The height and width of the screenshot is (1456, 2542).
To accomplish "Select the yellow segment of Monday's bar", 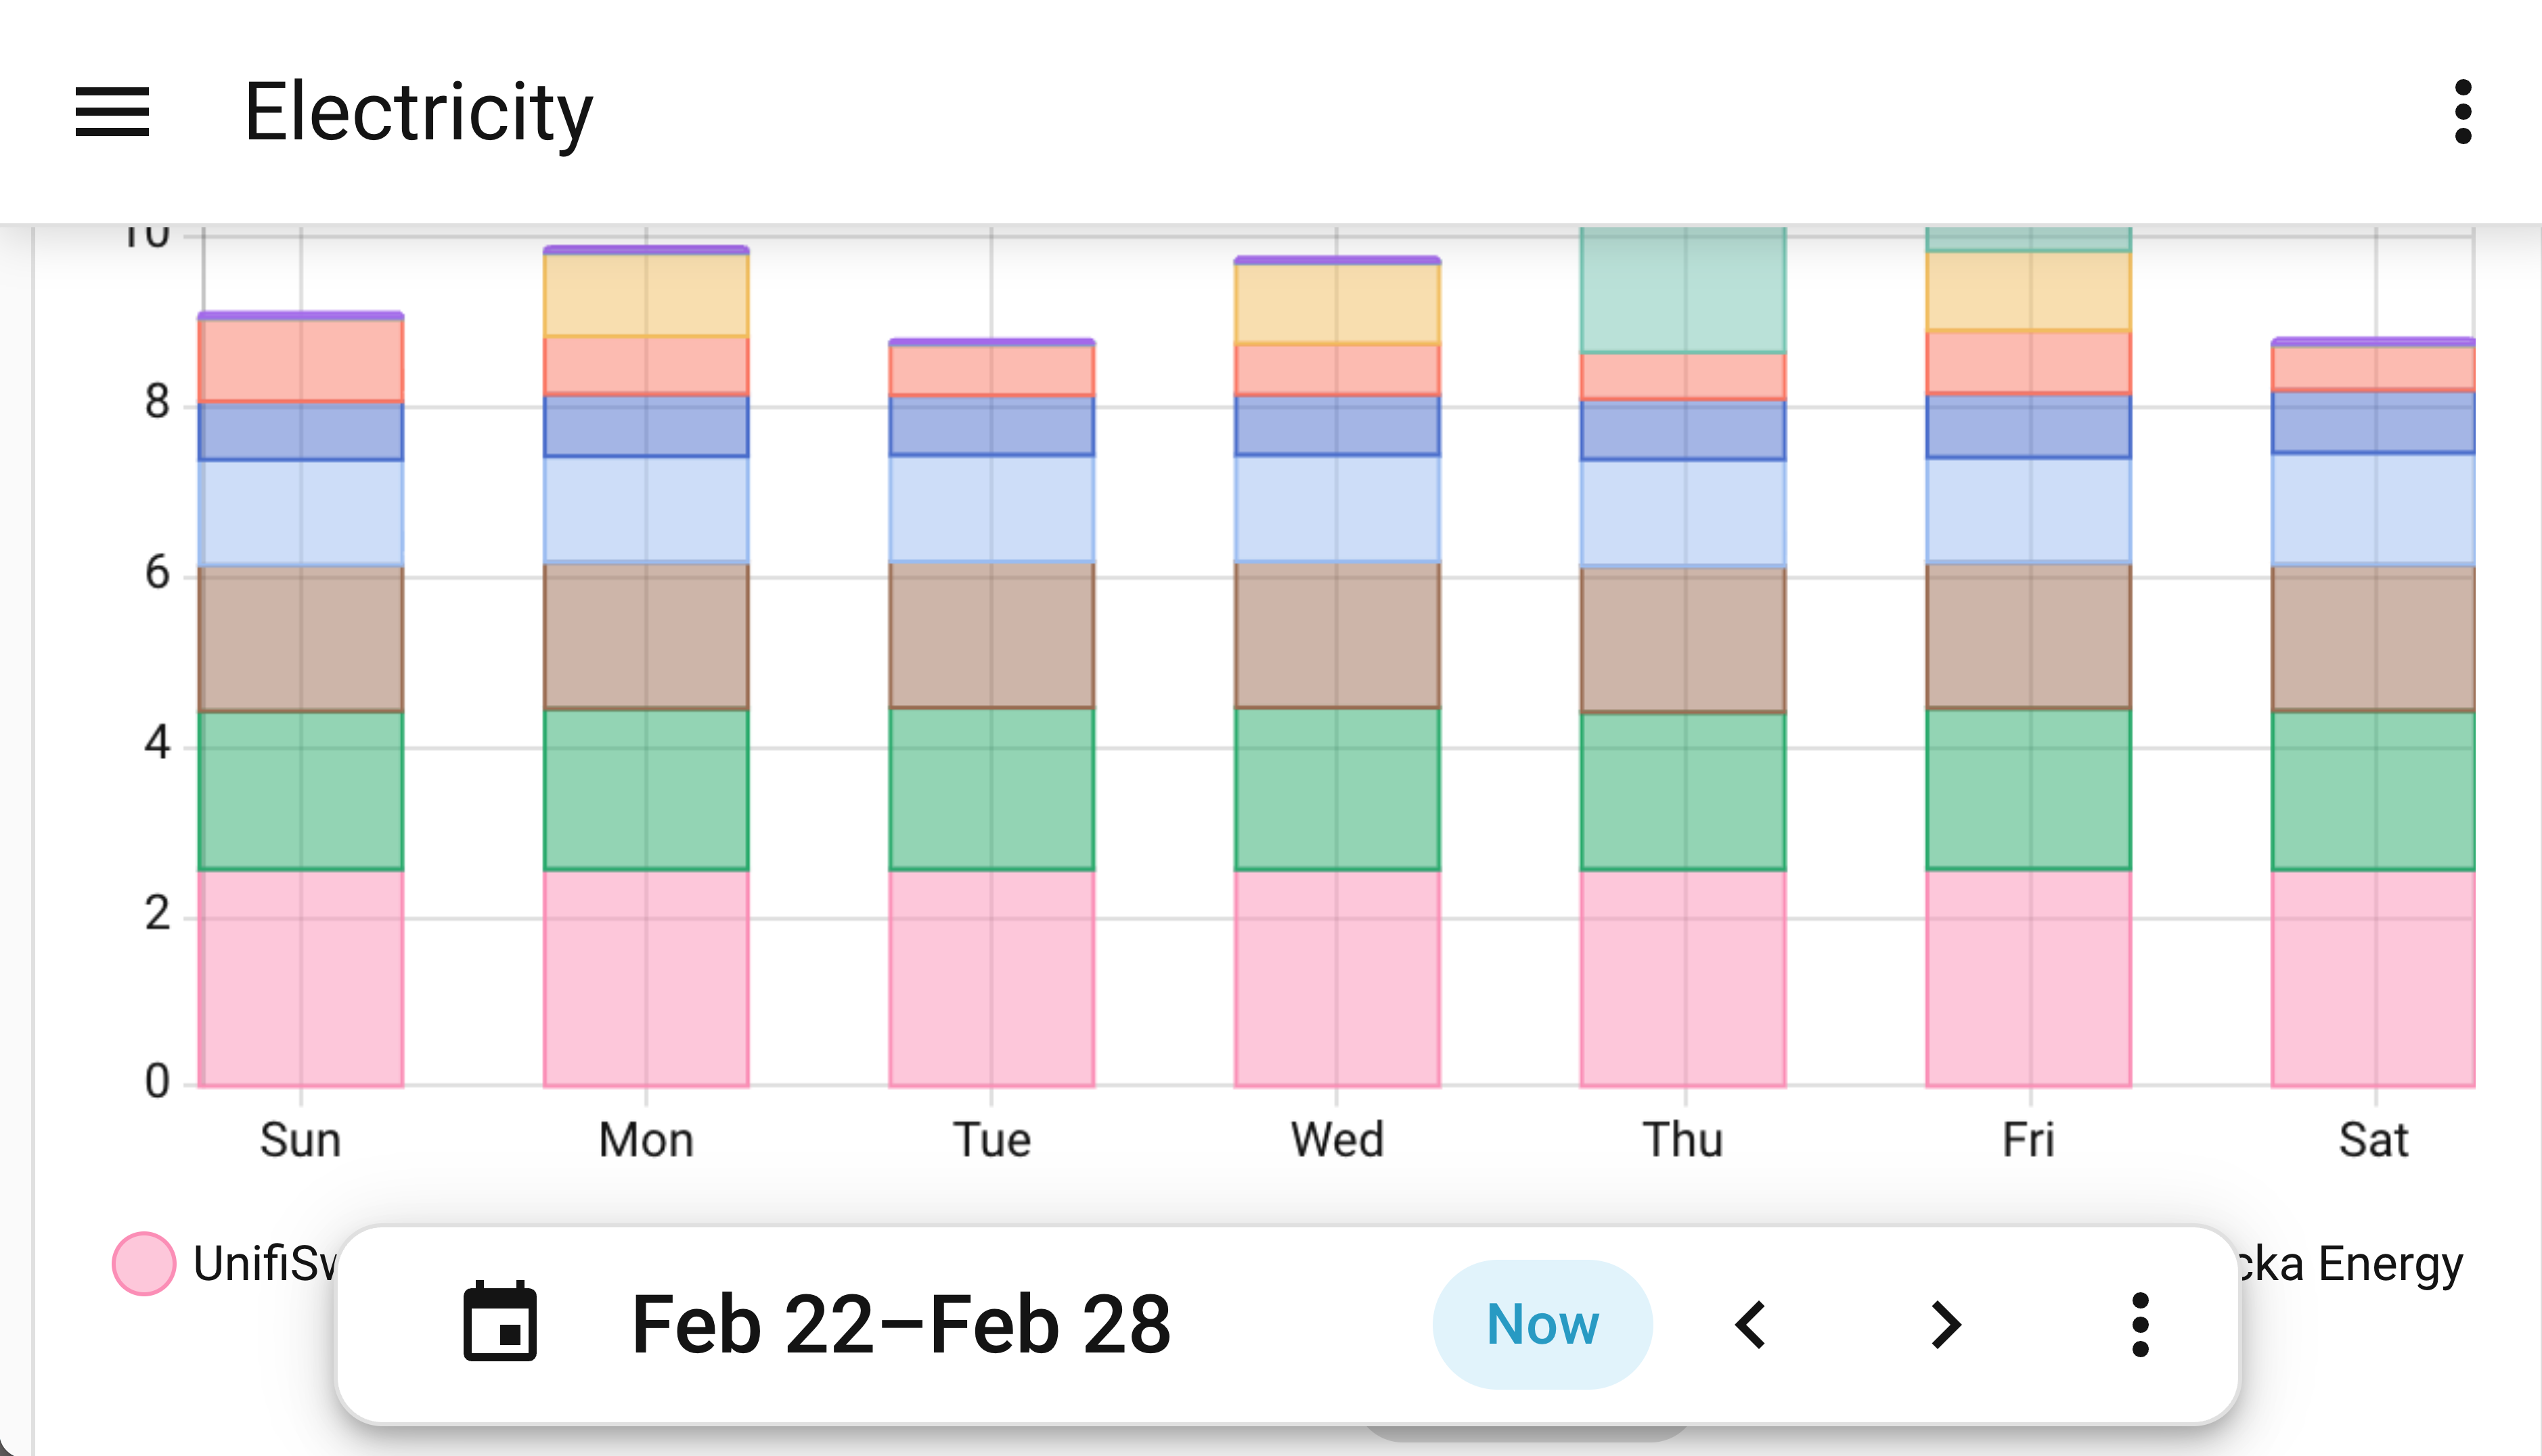I will (646, 295).
